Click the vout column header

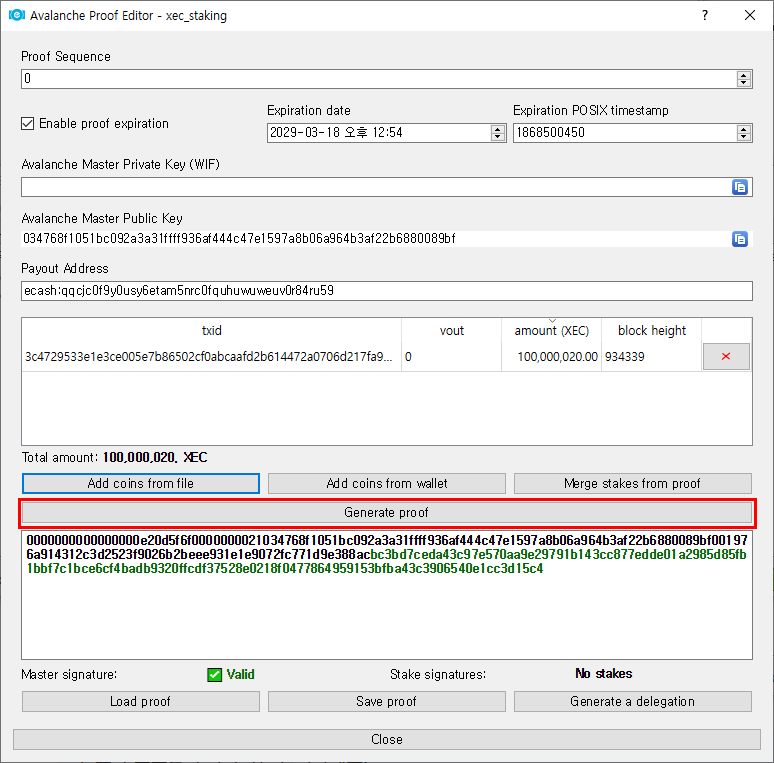(452, 331)
